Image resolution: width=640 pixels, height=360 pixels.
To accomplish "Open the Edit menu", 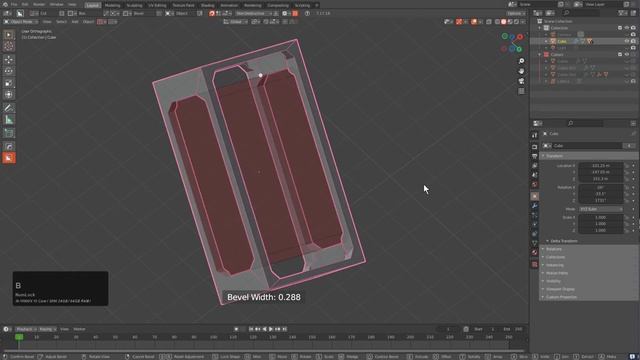I will click(x=25, y=4).
